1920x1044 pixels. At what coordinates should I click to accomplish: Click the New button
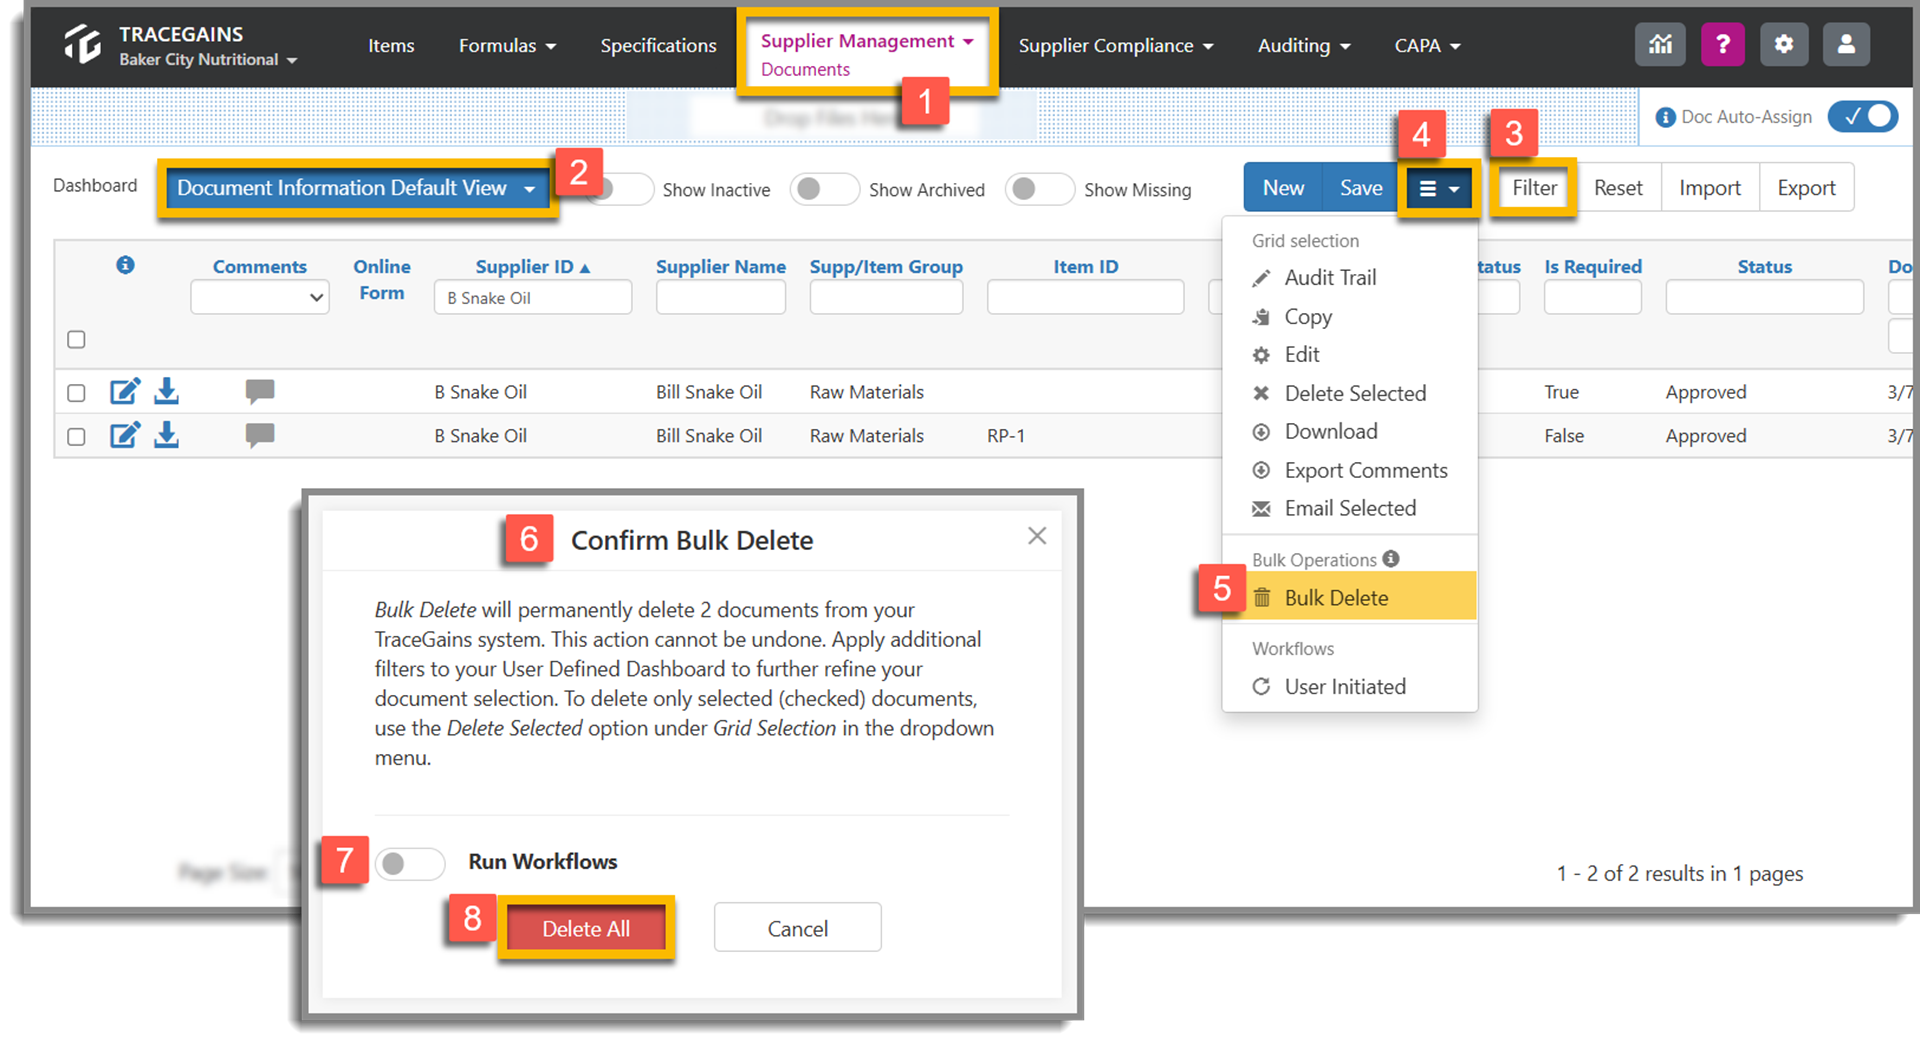click(x=1283, y=188)
